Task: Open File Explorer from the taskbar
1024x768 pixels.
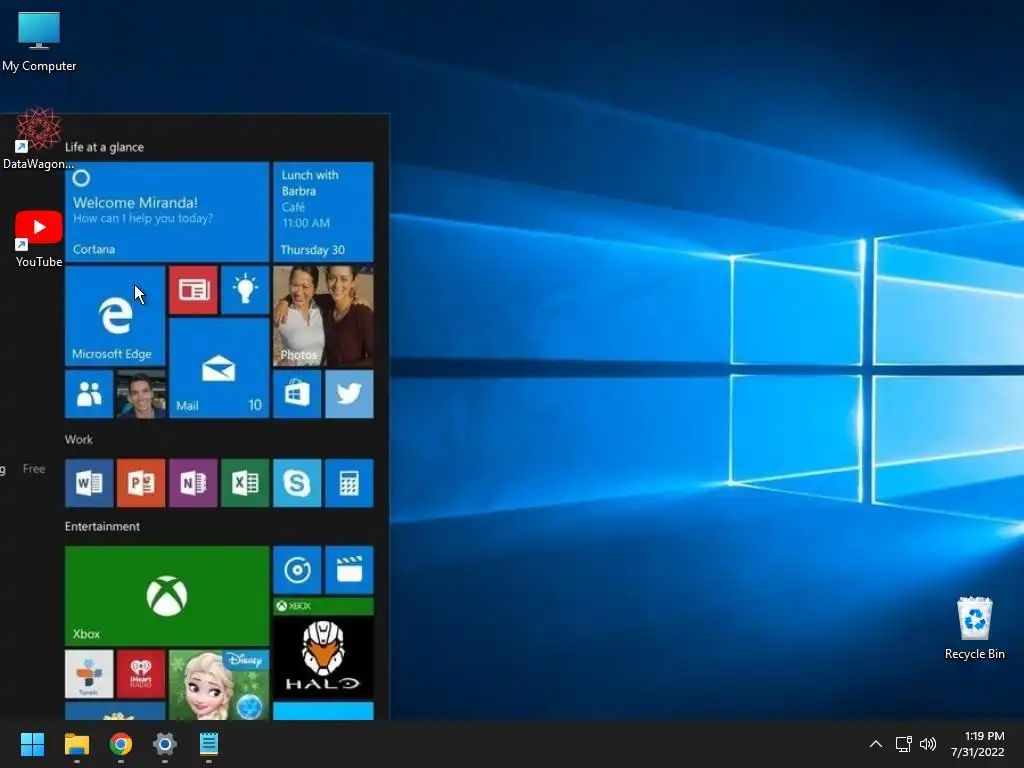Action: 76,744
